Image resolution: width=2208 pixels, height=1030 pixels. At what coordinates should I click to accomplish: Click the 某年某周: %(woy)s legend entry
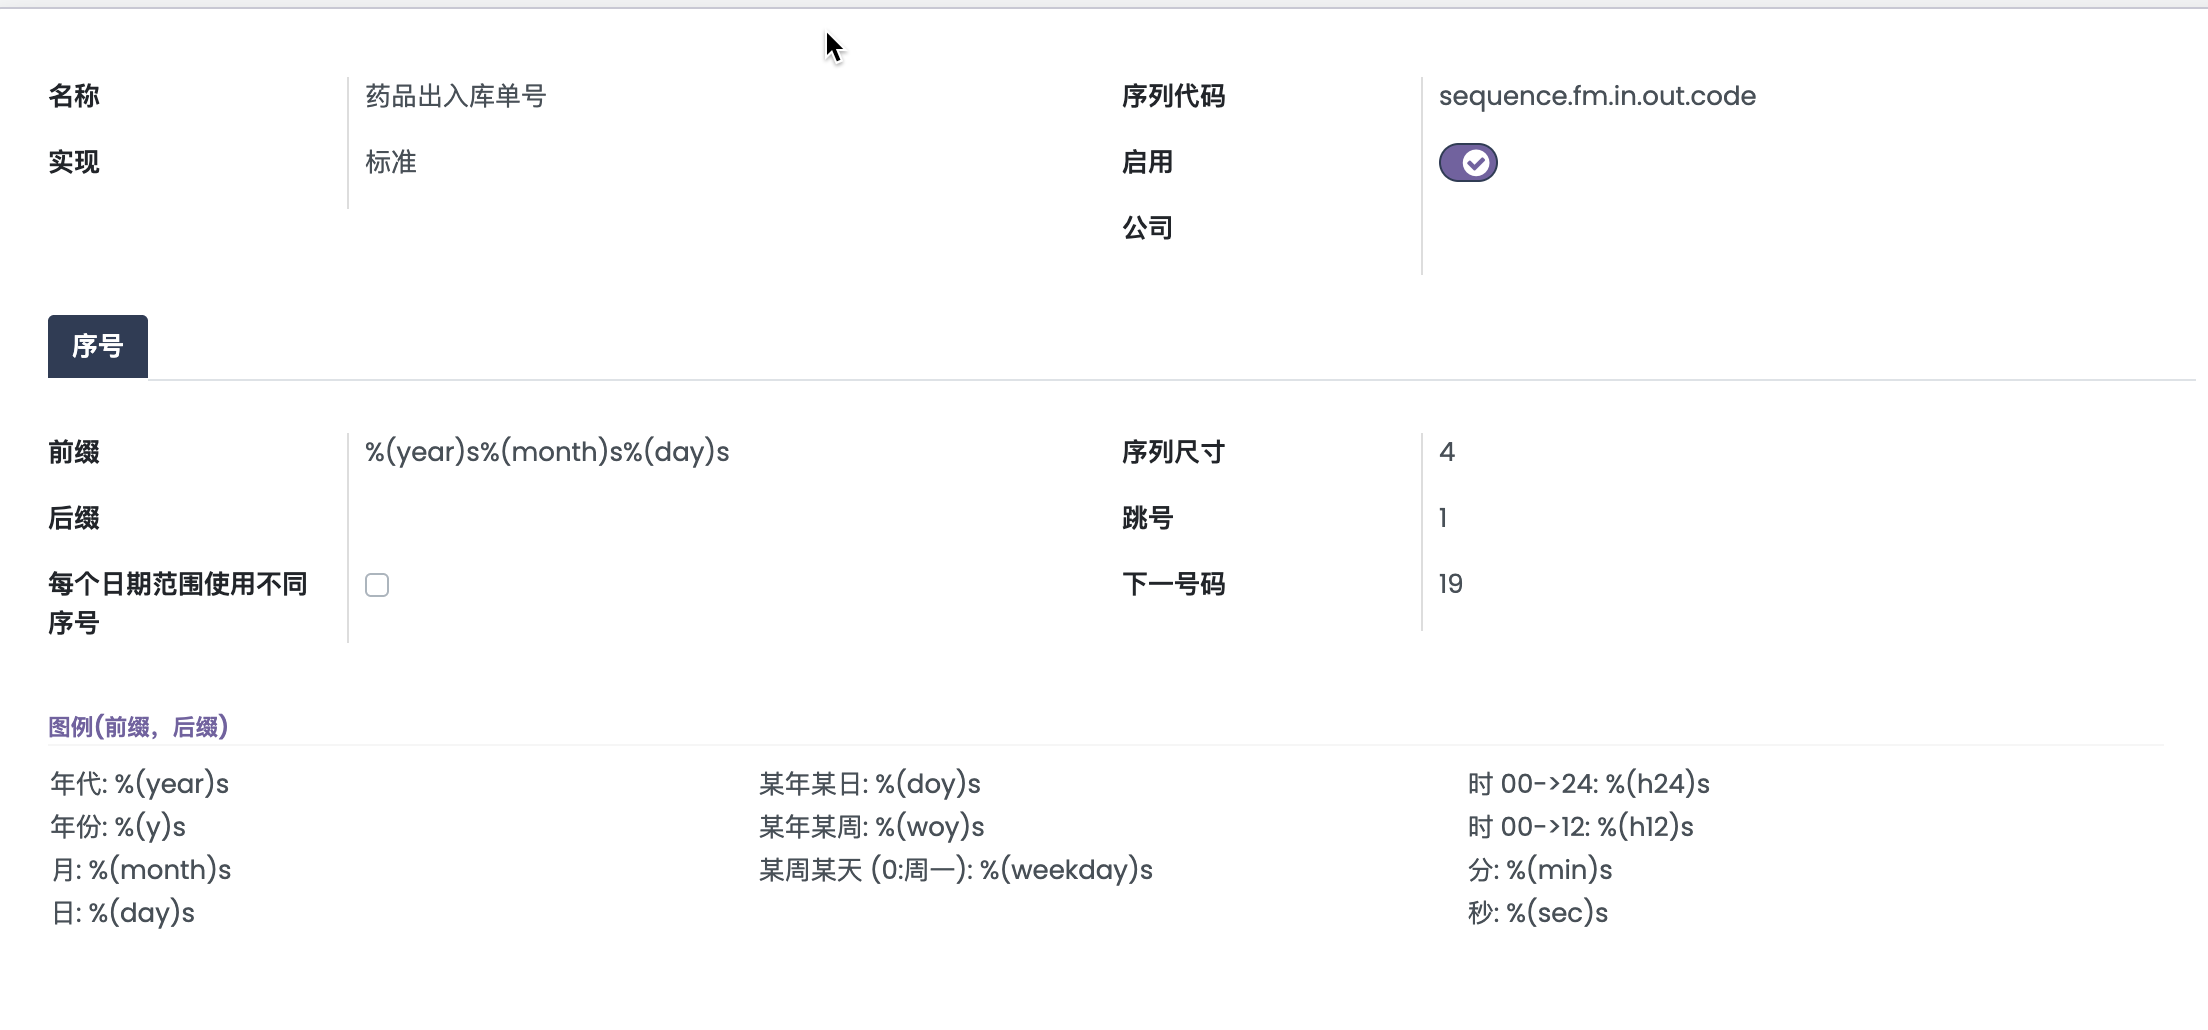point(871,827)
